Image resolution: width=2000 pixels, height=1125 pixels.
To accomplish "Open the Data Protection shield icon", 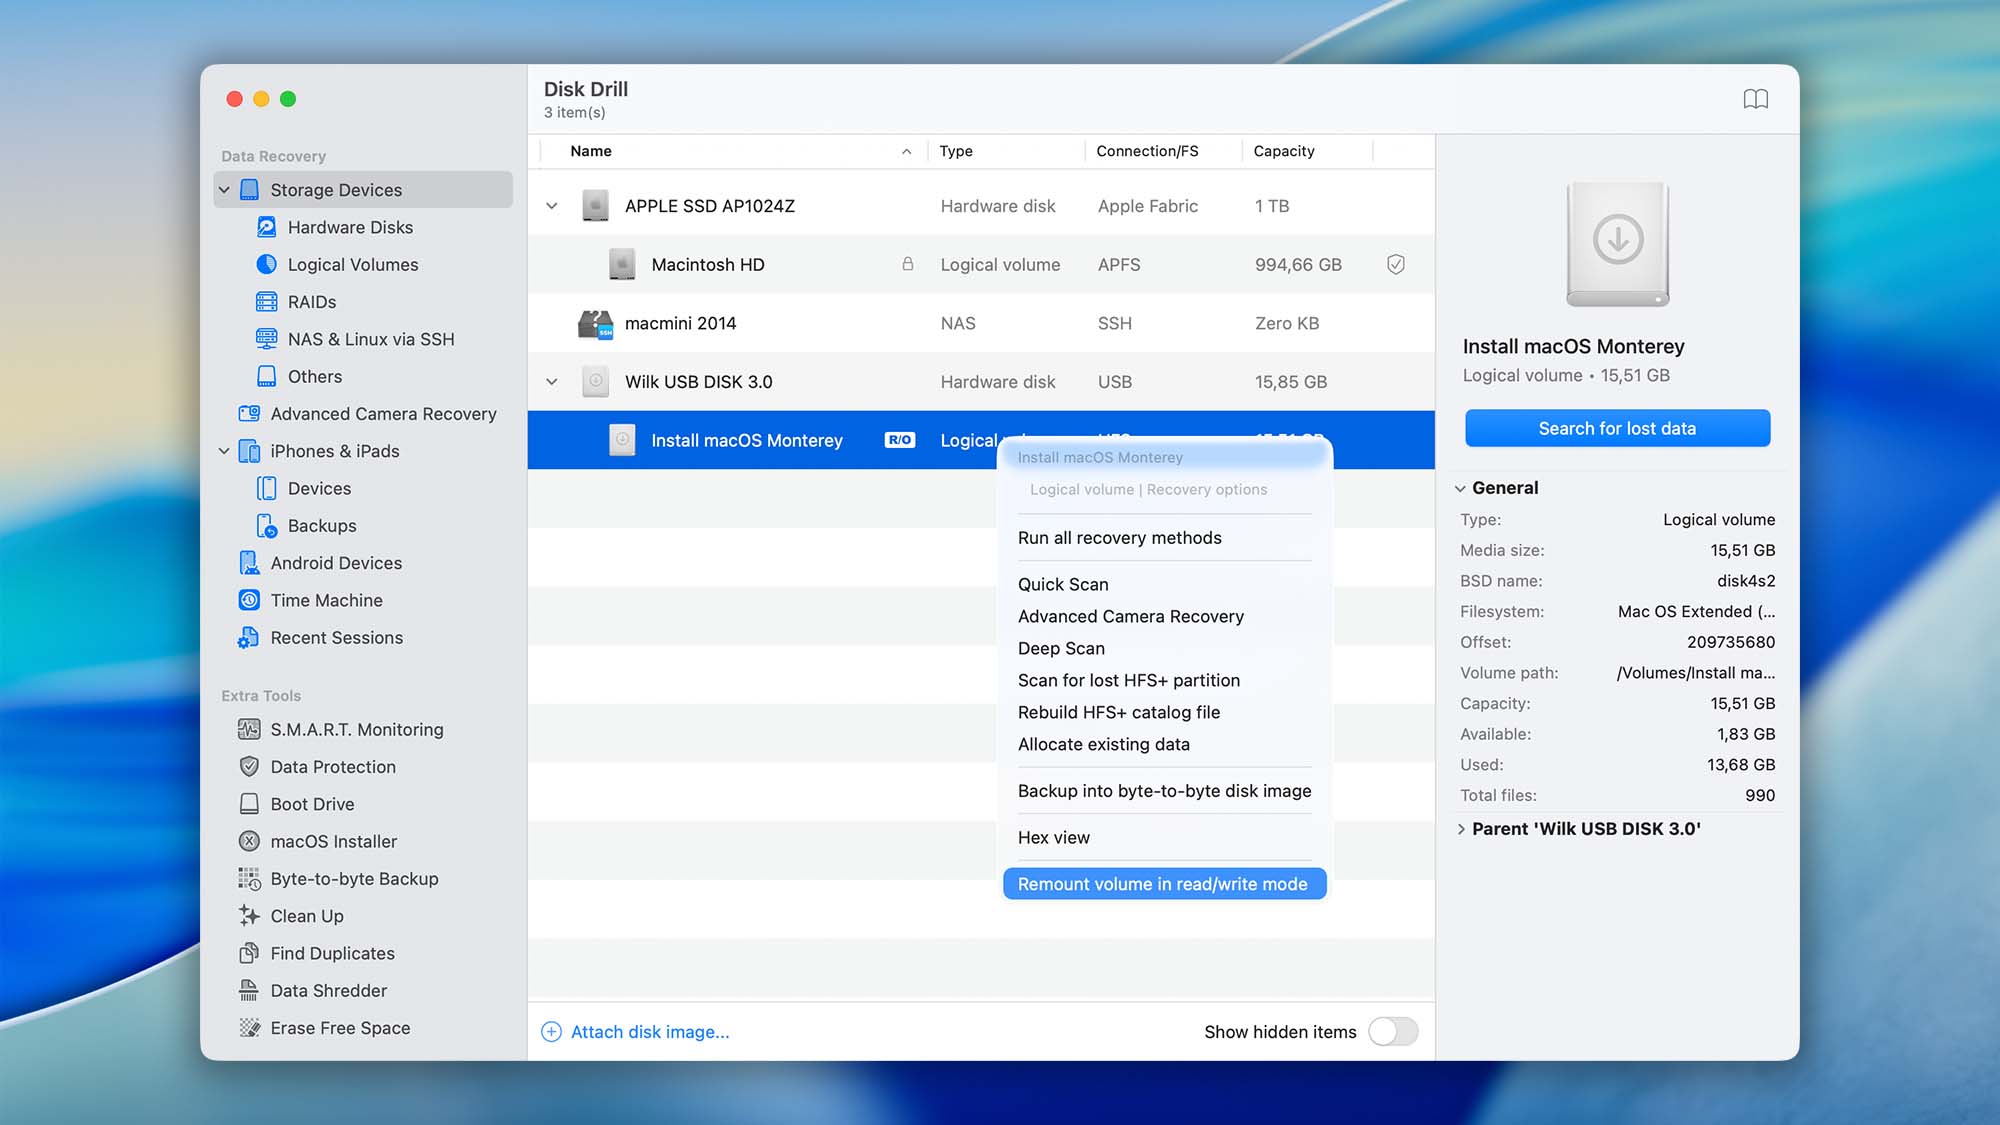I will [x=249, y=767].
